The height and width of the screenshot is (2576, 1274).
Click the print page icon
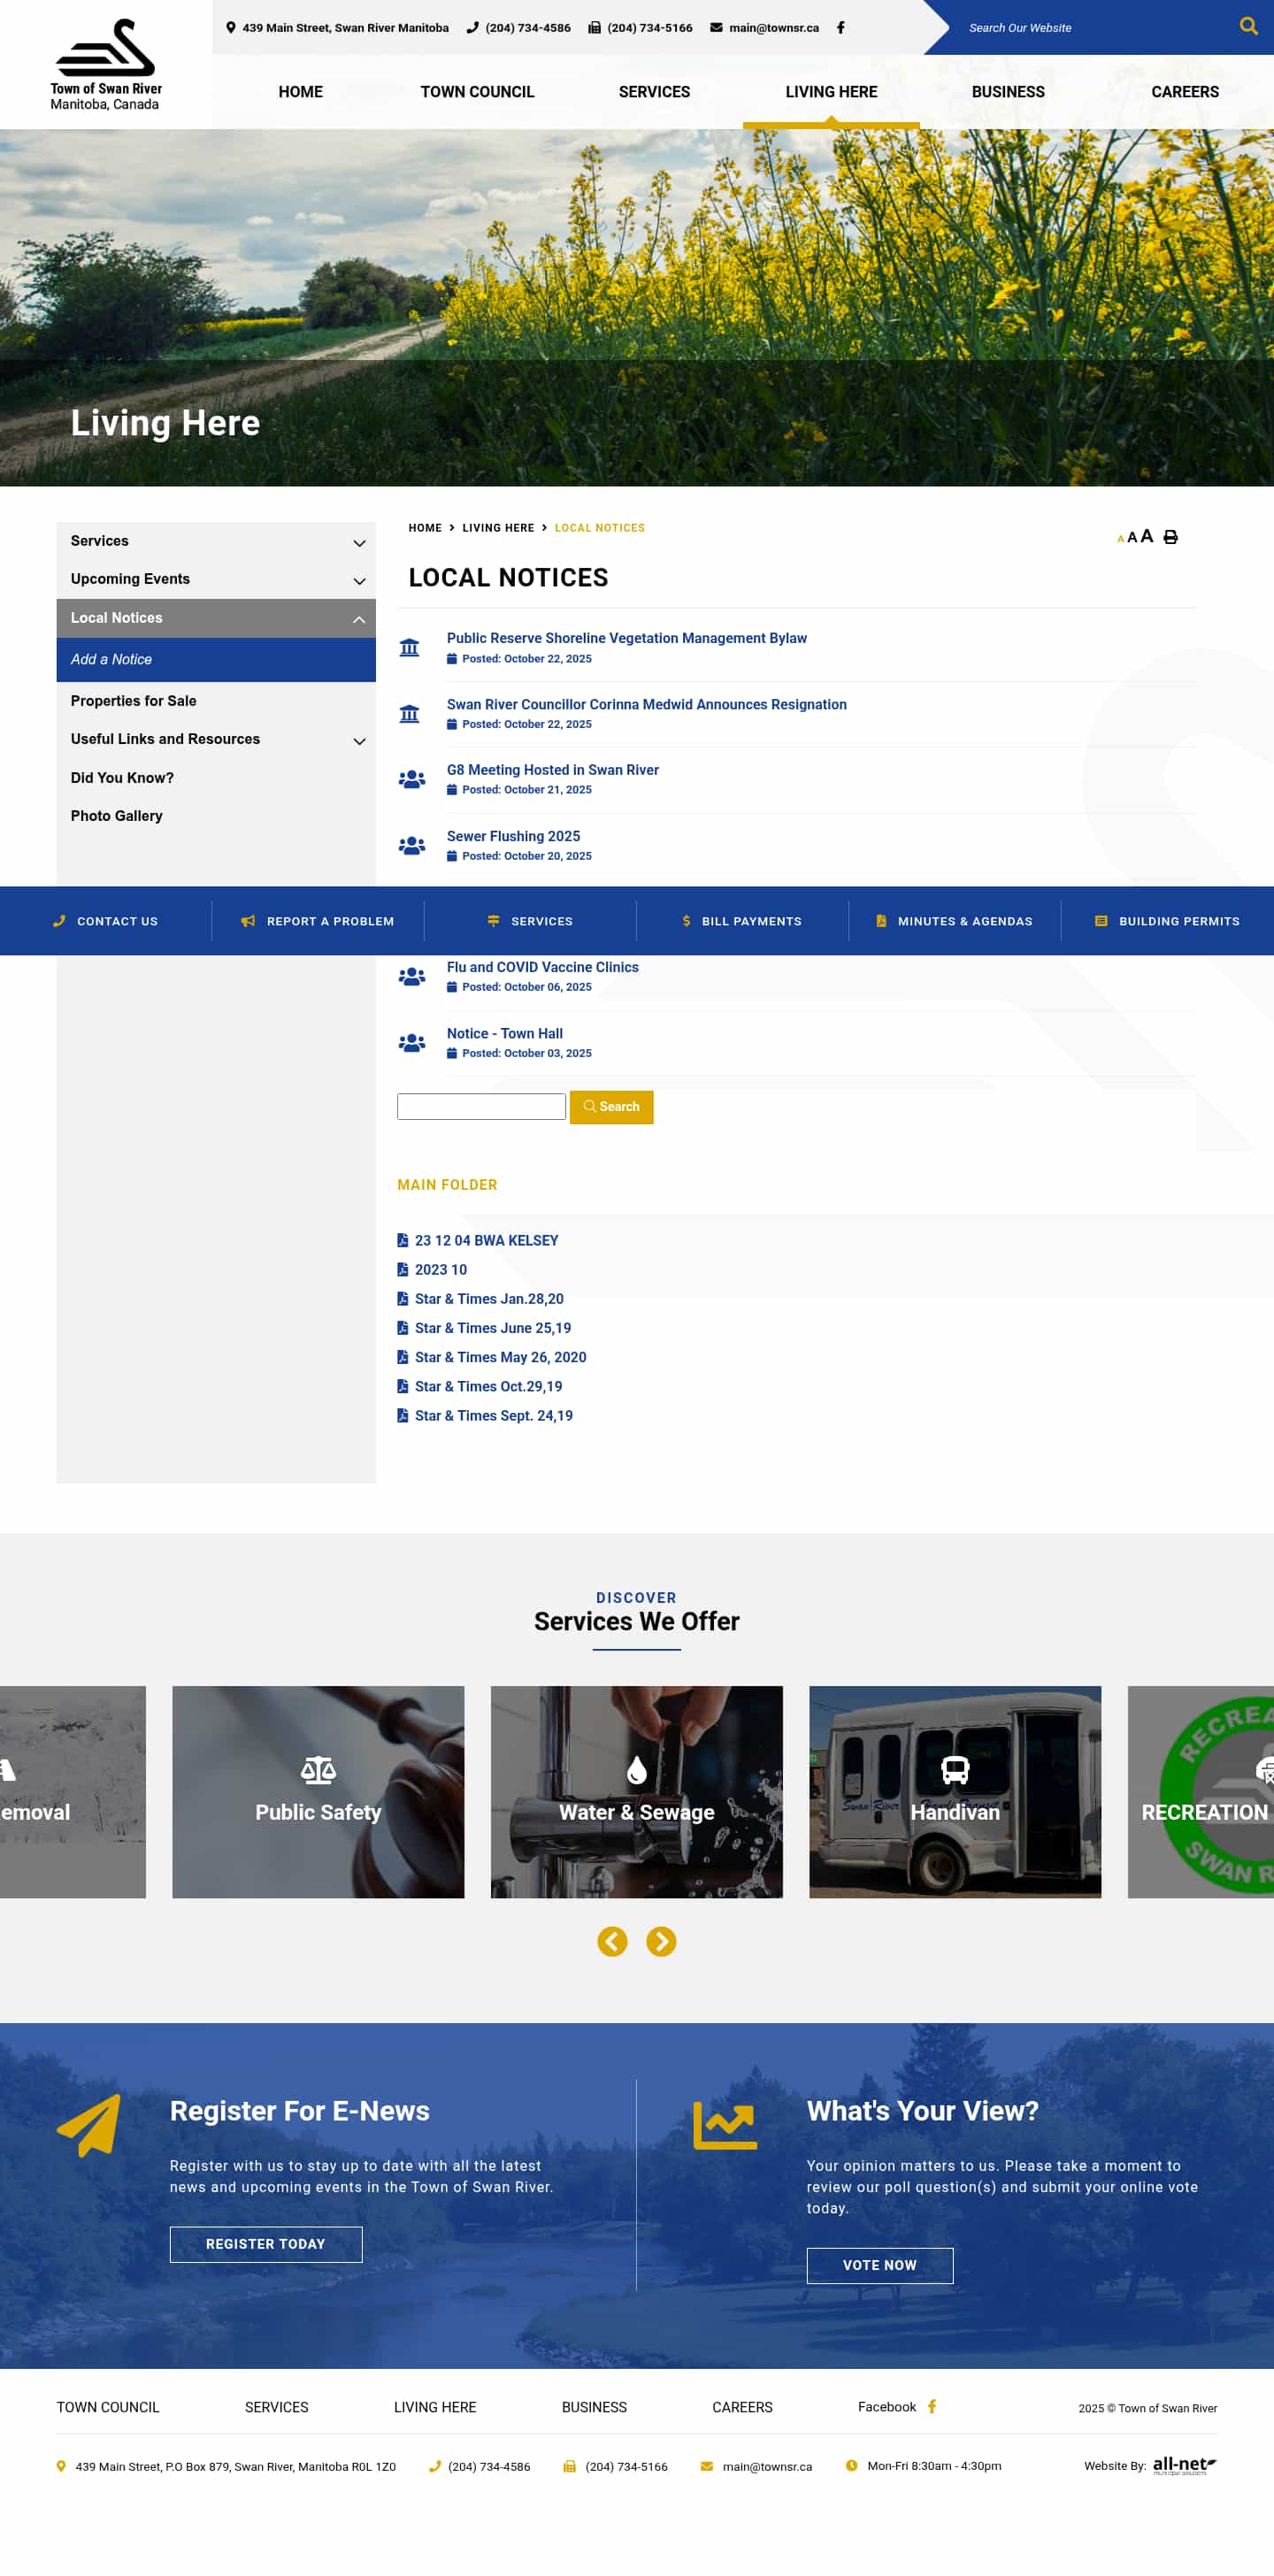[x=1170, y=537]
